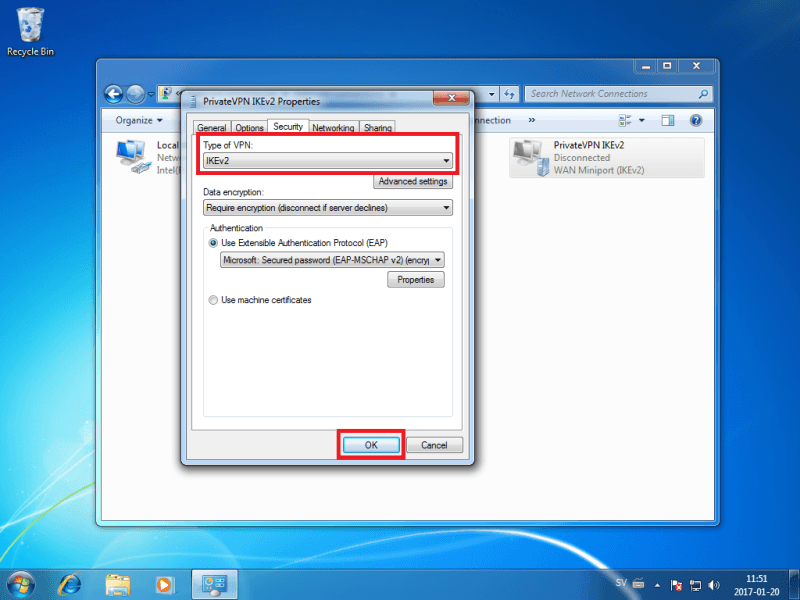Click the Advanced settings button

point(413,181)
